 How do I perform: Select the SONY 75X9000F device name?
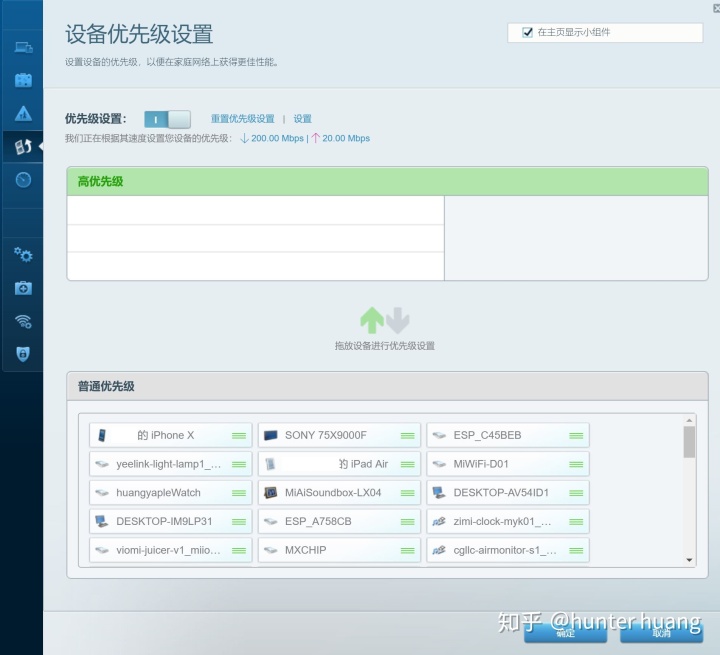pos(326,435)
